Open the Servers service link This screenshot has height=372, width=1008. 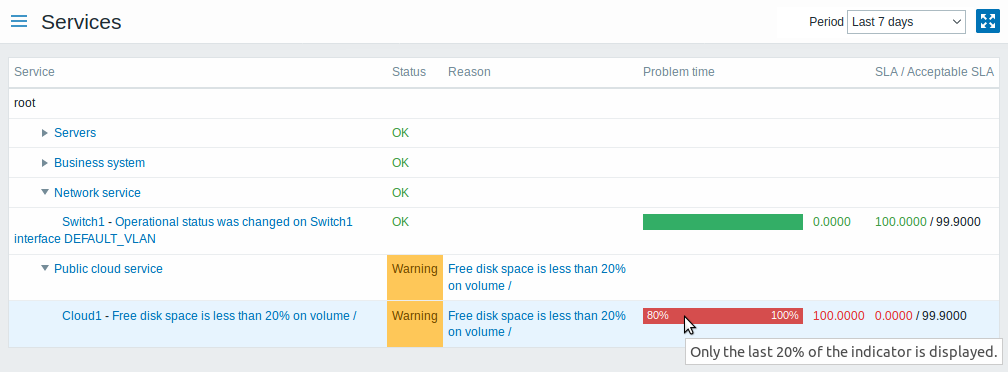coord(75,133)
